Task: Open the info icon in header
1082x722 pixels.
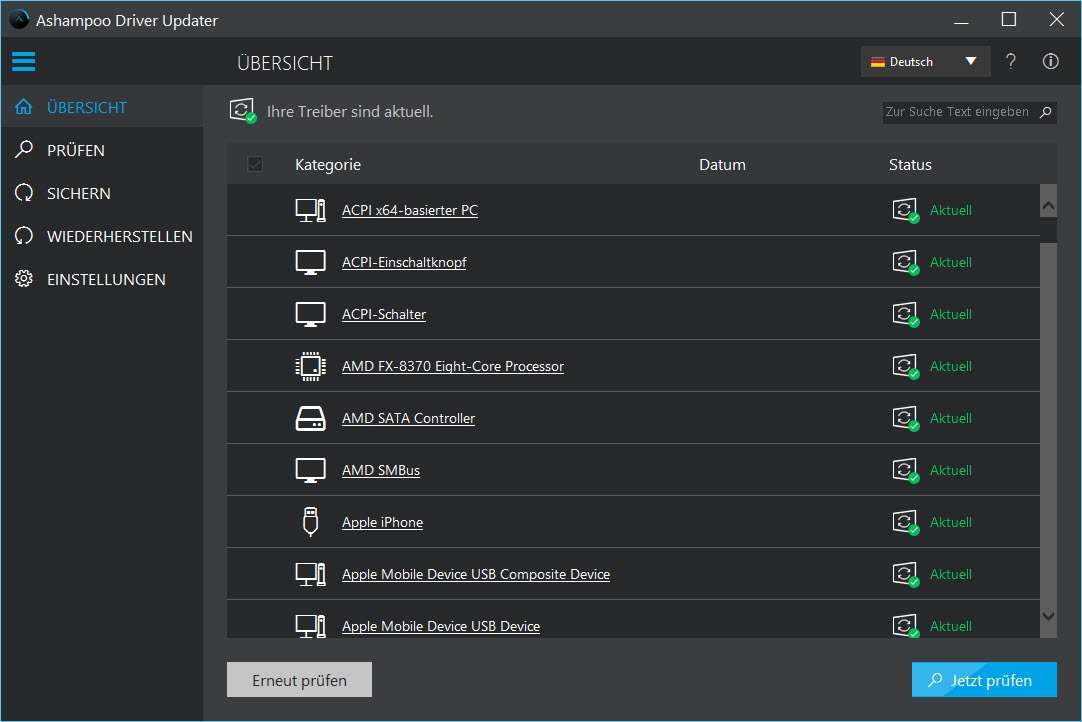Action: click(x=1050, y=61)
